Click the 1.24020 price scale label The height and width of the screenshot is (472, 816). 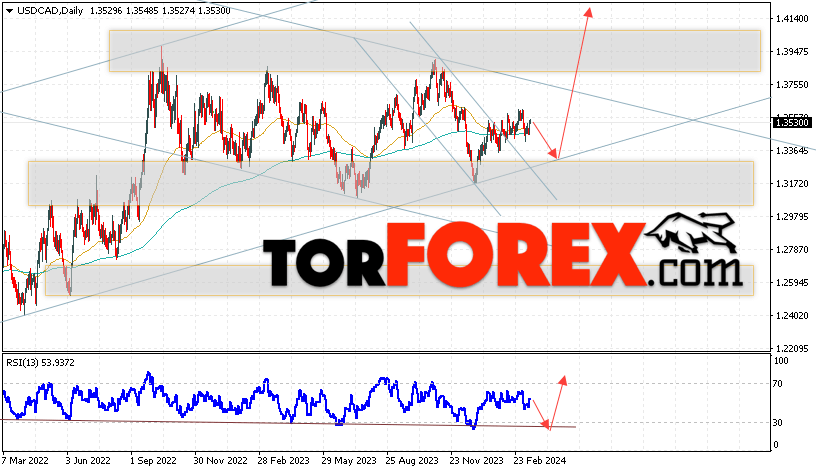(792, 315)
